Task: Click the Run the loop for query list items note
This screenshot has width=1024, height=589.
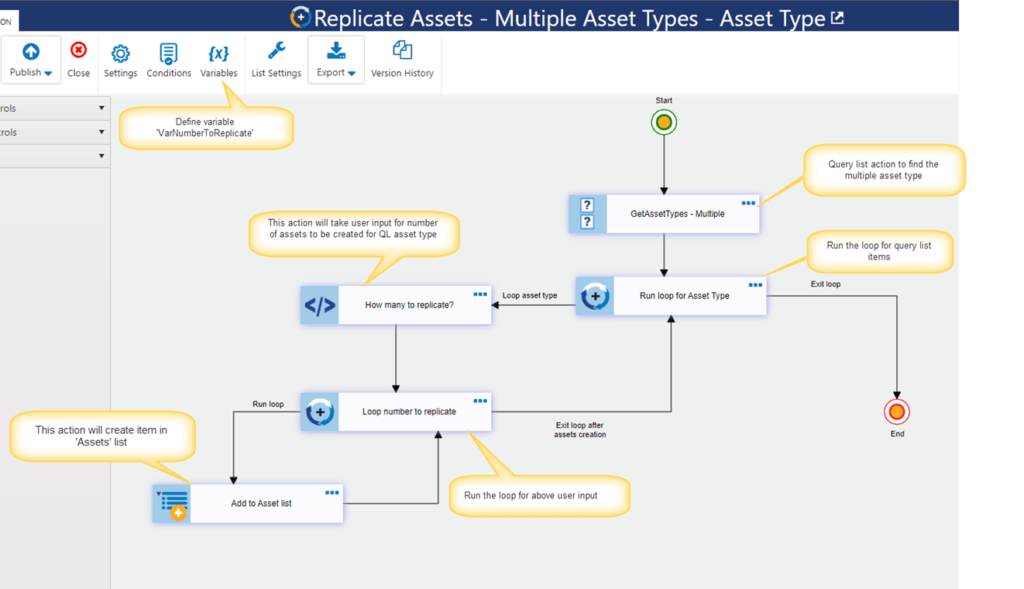Action: coord(880,251)
